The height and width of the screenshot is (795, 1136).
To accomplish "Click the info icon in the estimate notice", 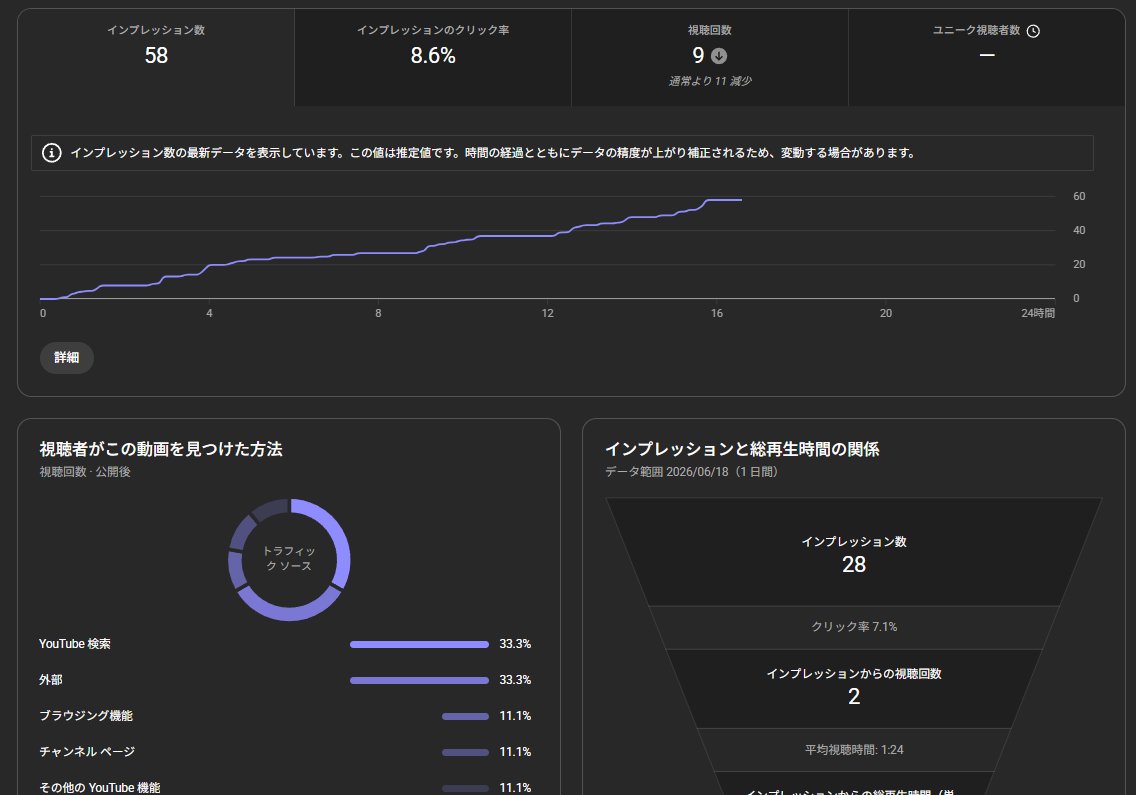I will coord(51,153).
